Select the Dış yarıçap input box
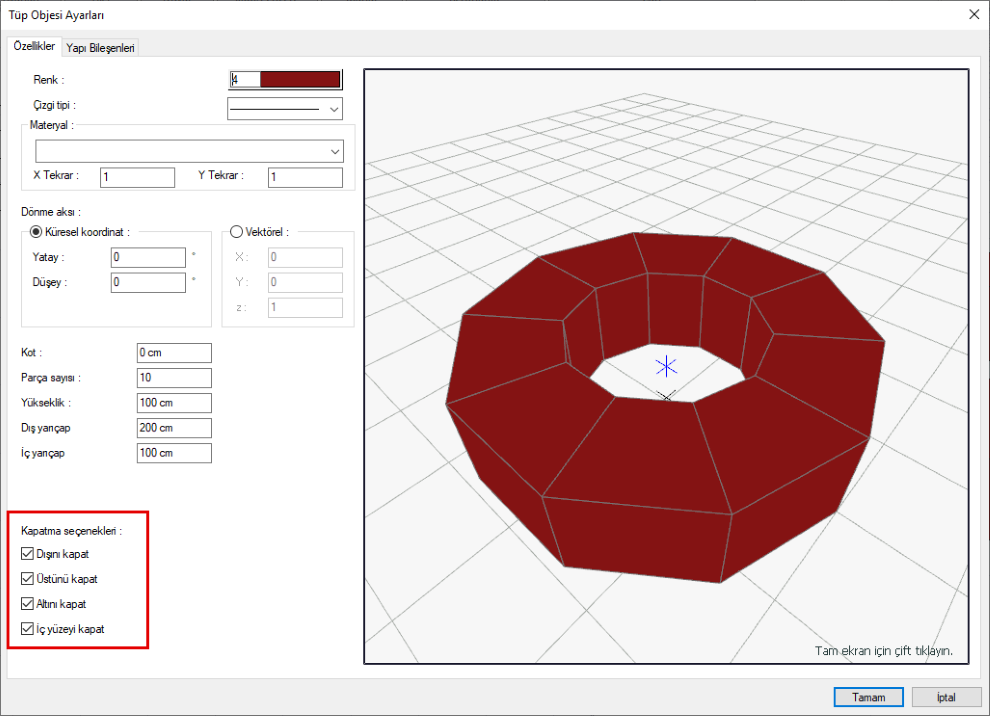This screenshot has width=990, height=716. [x=174, y=428]
